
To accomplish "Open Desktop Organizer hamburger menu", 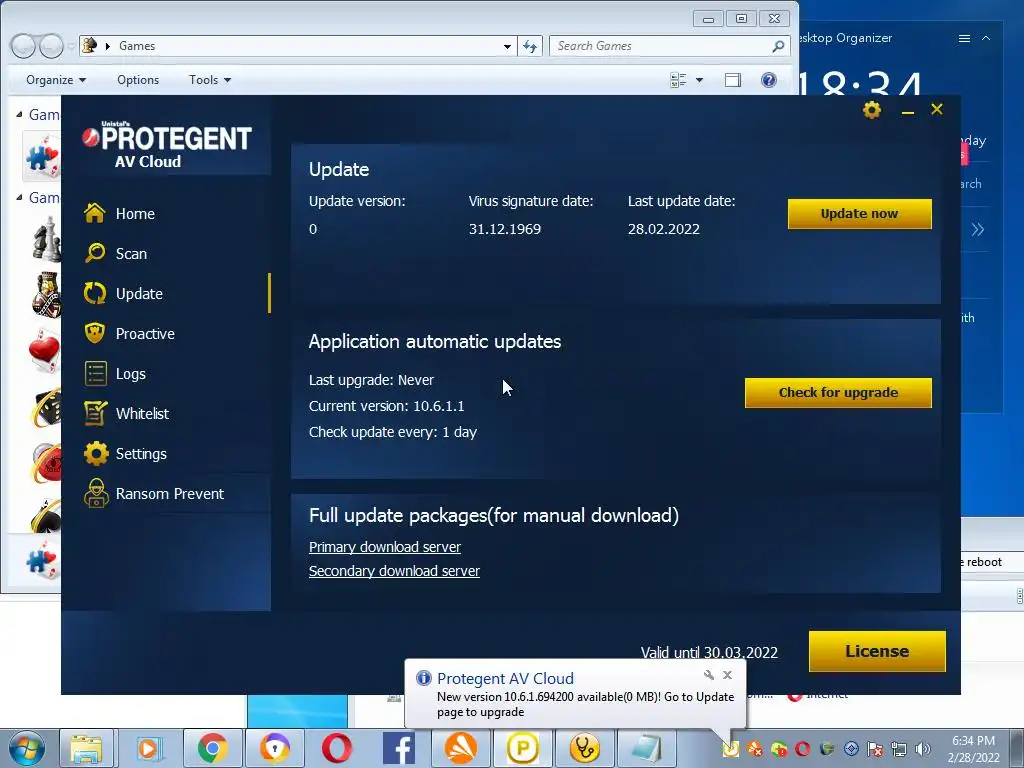I will (x=964, y=39).
